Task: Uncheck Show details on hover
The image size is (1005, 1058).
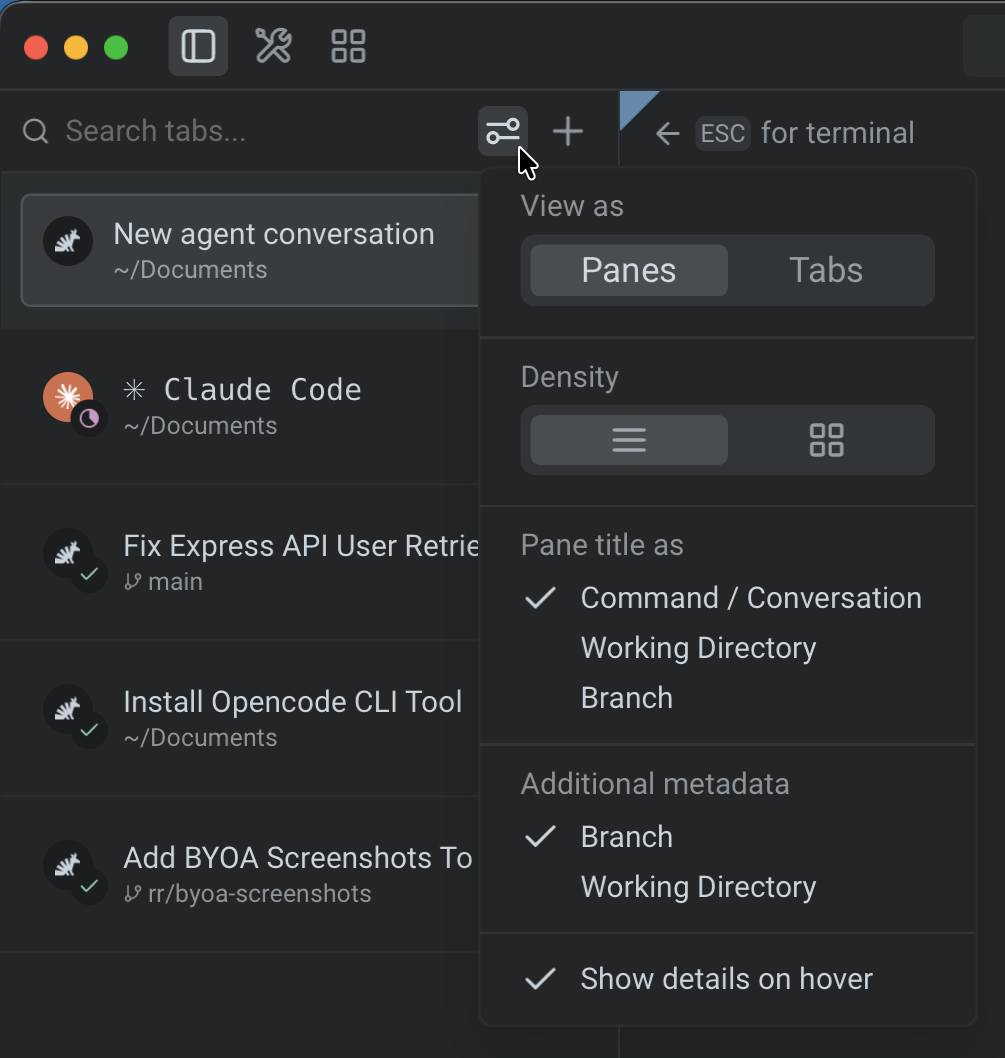Action: click(x=726, y=979)
